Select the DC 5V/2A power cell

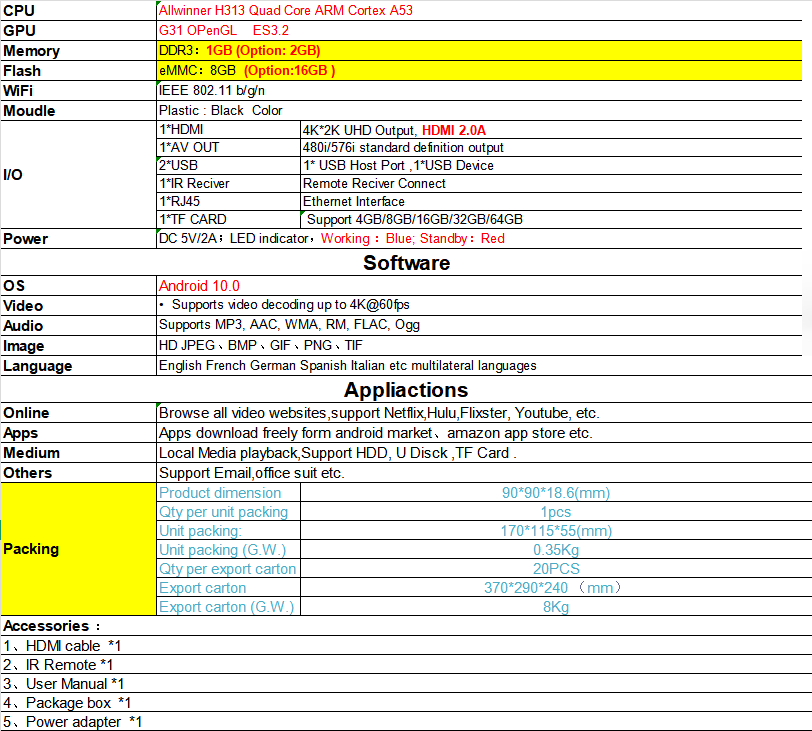[332, 238]
